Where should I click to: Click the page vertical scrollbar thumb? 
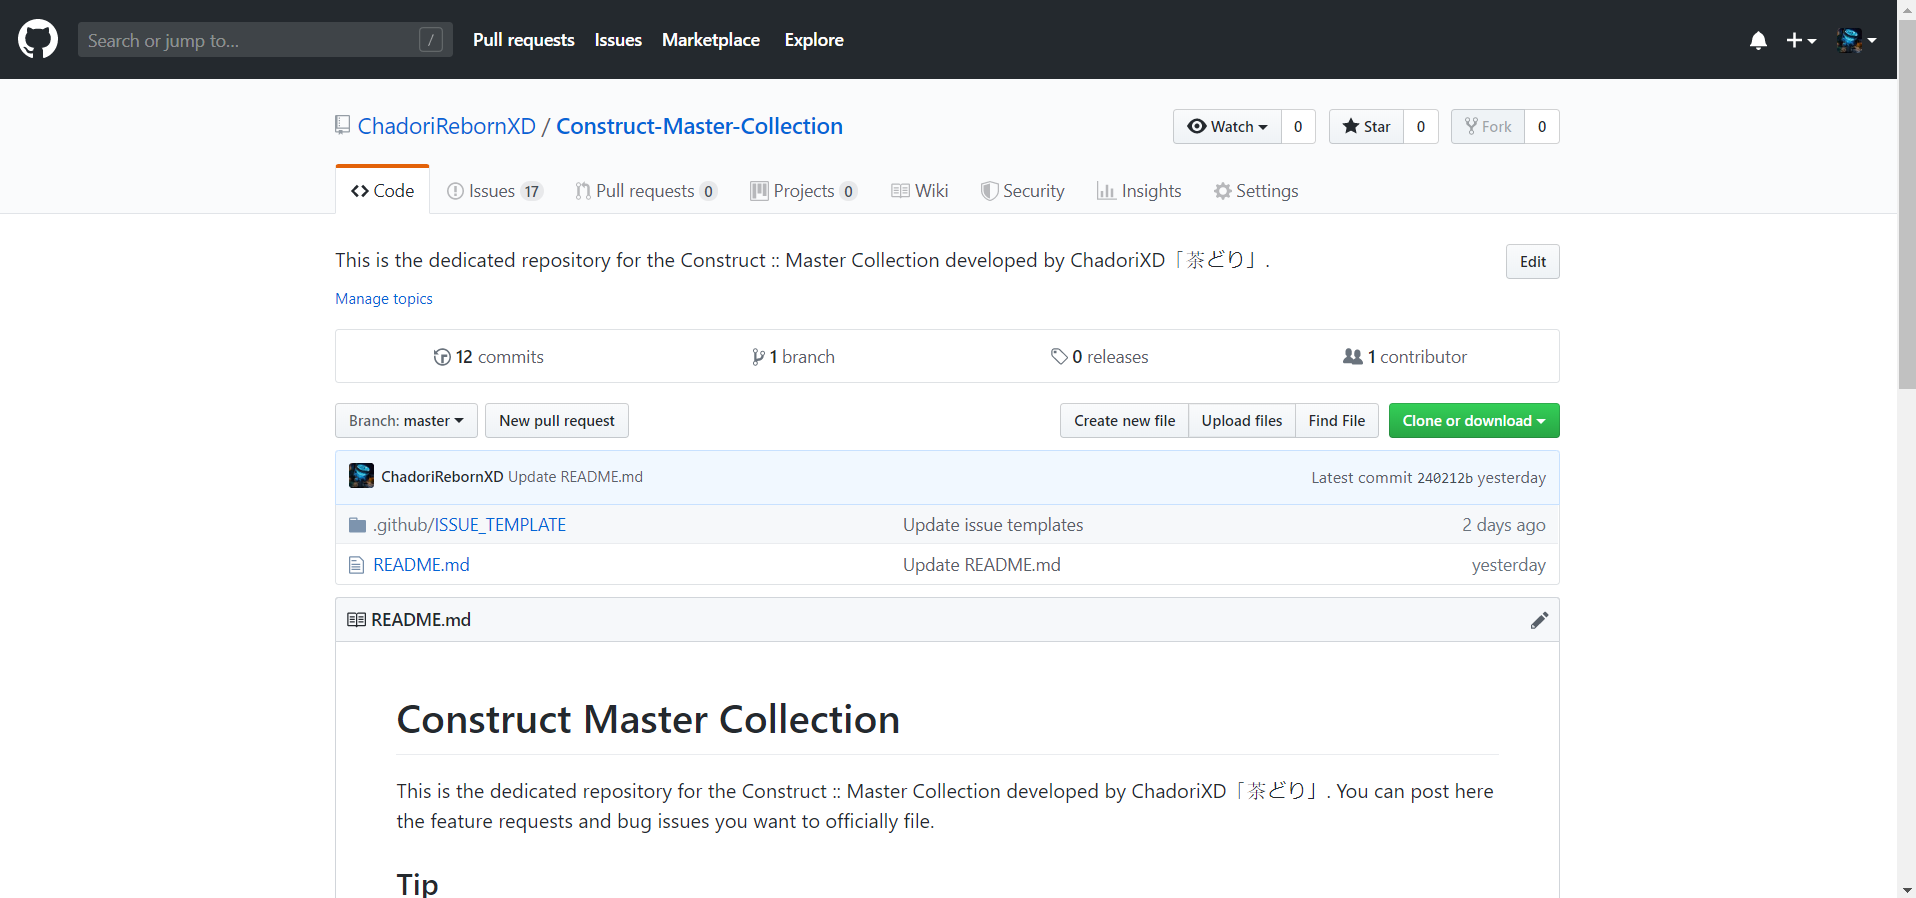(1907, 205)
